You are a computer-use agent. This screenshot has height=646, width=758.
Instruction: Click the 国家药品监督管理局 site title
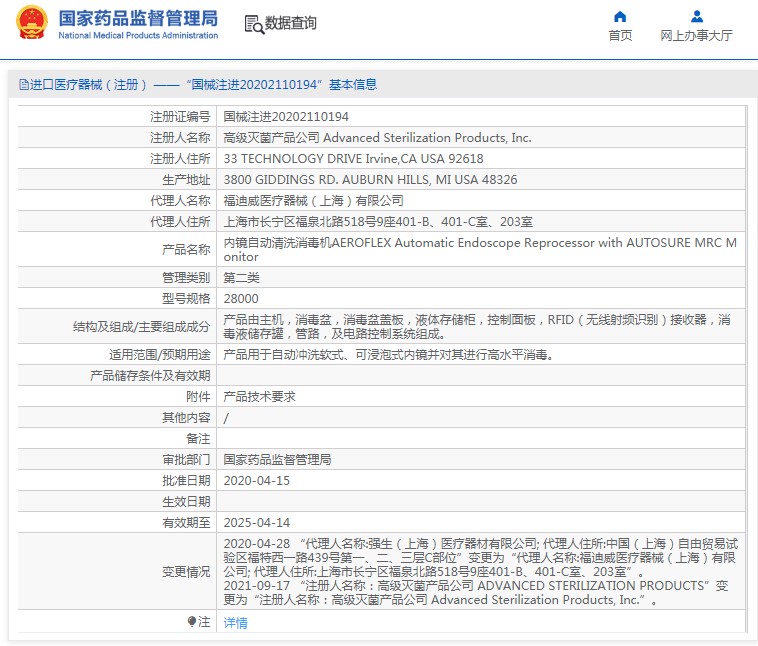point(138,17)
